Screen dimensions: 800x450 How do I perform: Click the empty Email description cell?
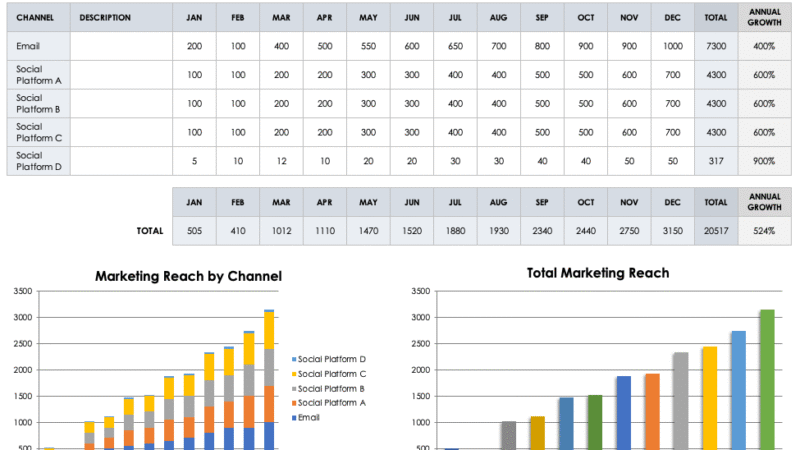click(x=121, y=46)
